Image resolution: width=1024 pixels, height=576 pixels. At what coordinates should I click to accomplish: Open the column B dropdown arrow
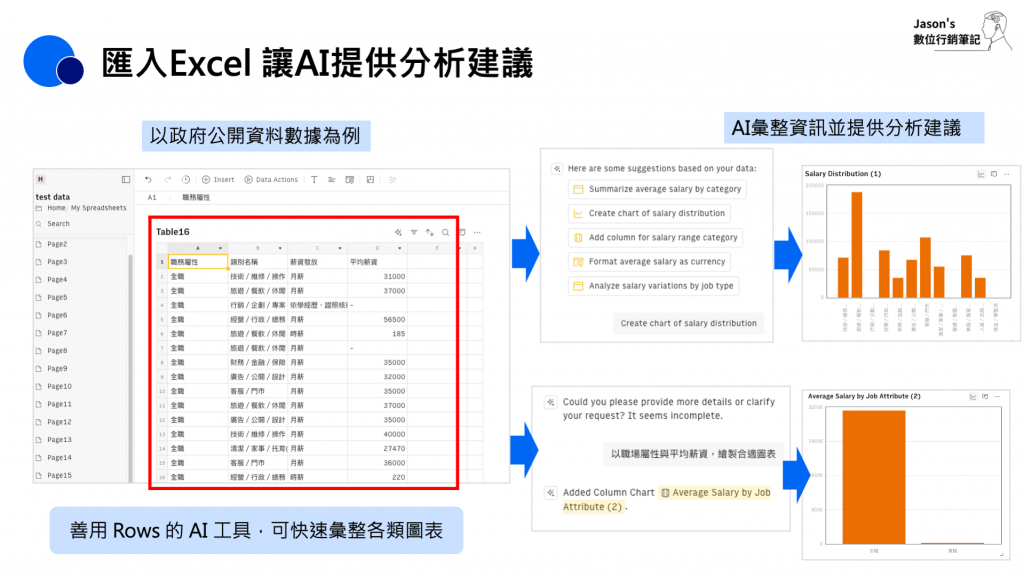click(x=280, y=248)
